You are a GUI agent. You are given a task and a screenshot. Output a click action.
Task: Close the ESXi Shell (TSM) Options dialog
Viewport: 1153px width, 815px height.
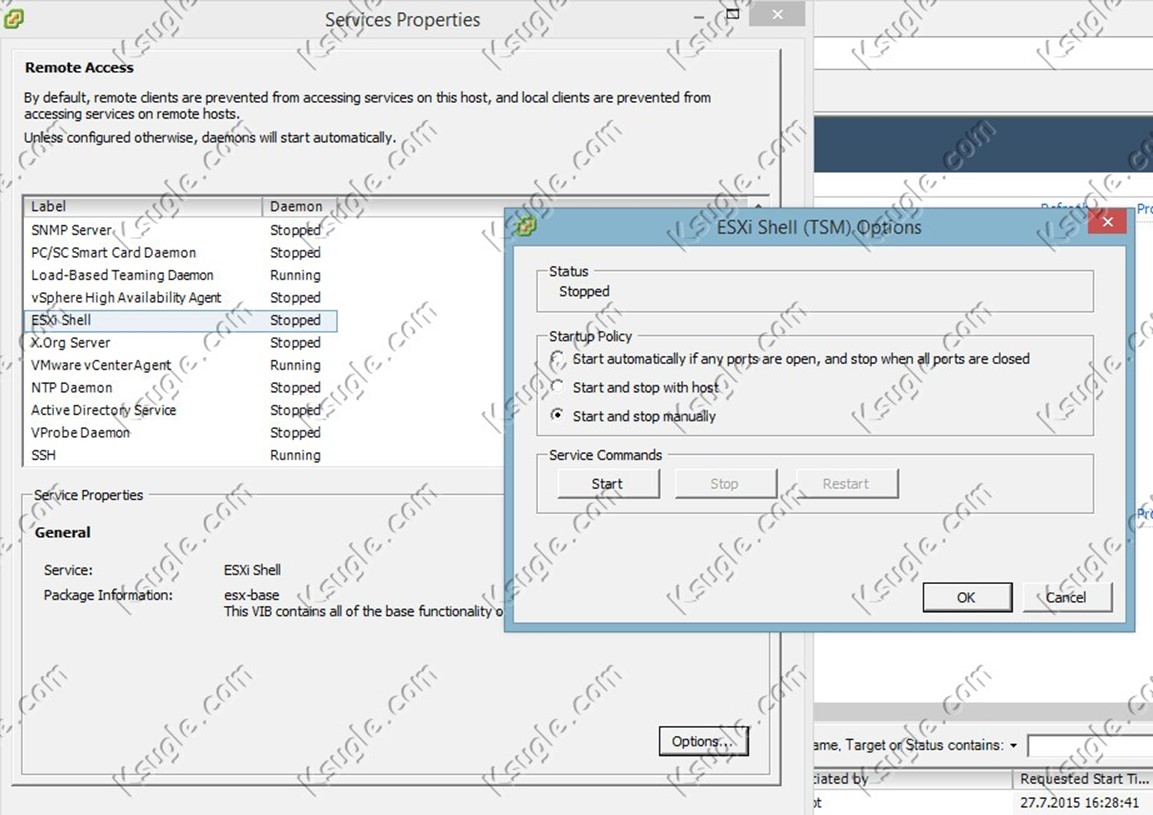tap(1107, 221)
